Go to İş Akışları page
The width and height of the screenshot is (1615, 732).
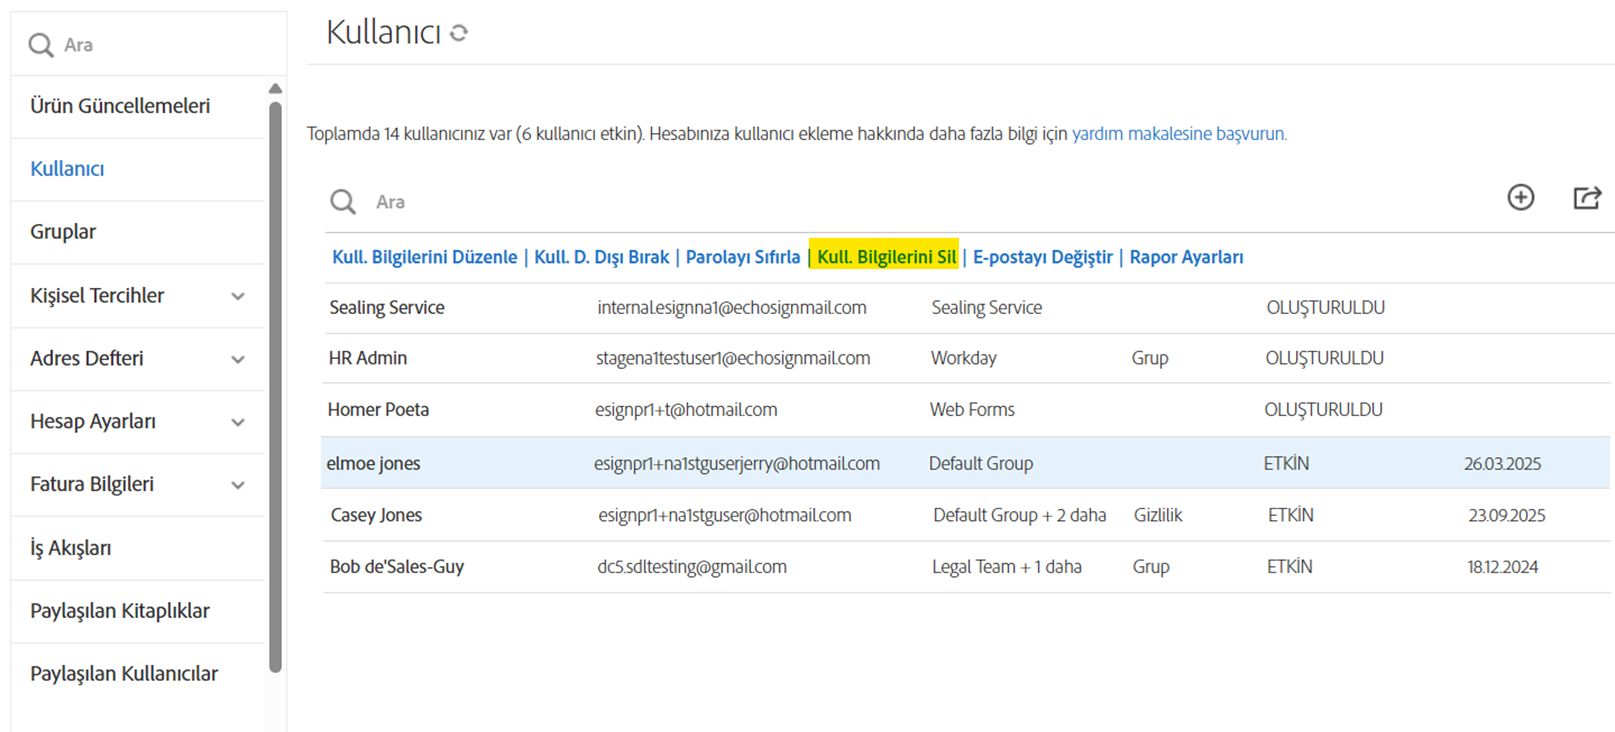point(71,548)
